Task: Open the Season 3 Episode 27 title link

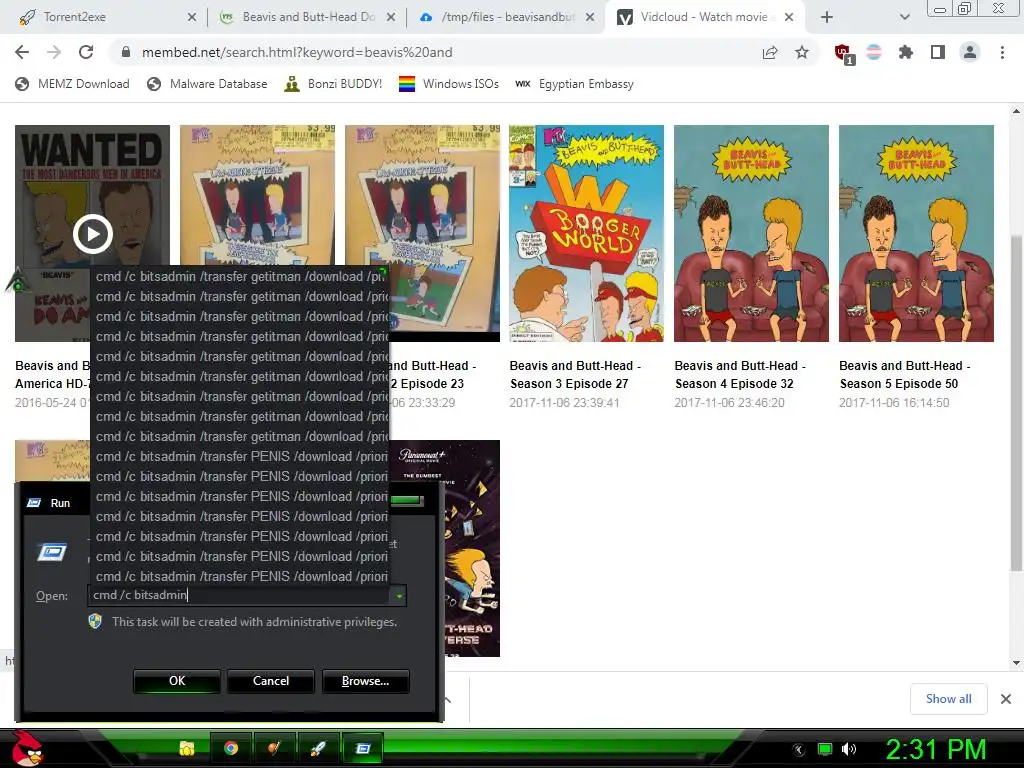Action: (575, 375)
